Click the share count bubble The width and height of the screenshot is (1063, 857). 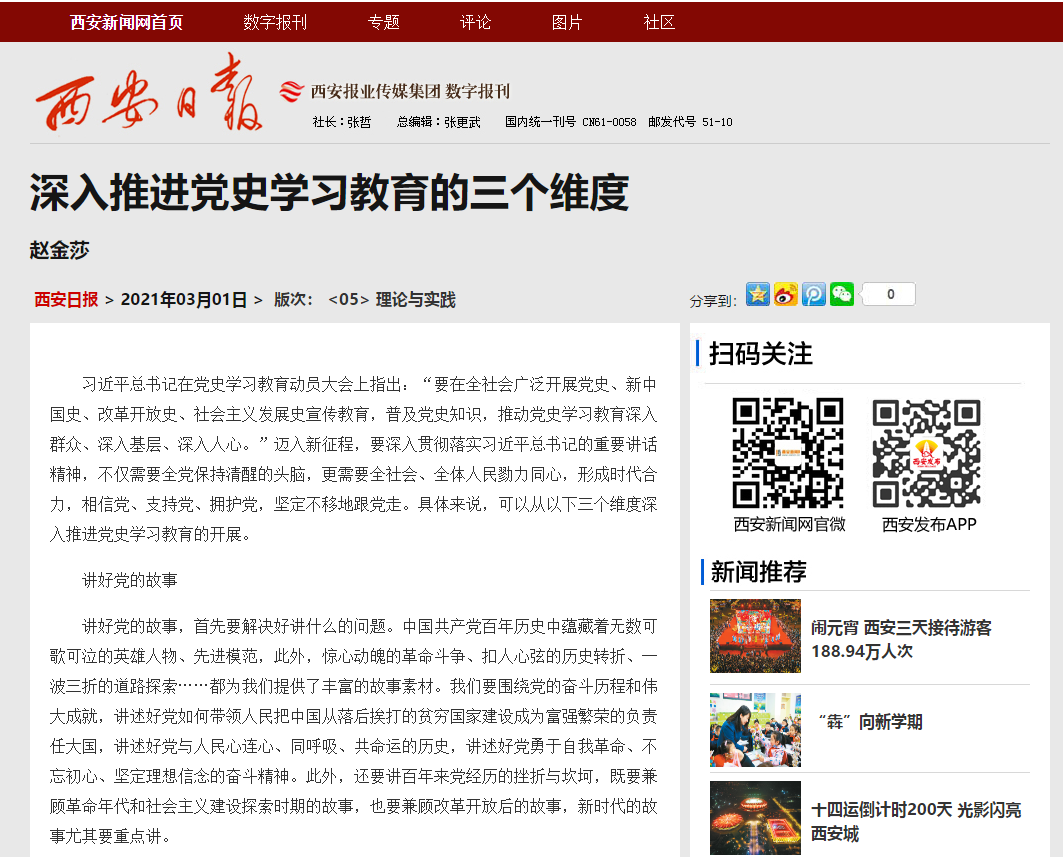click(x=888, y=294)
